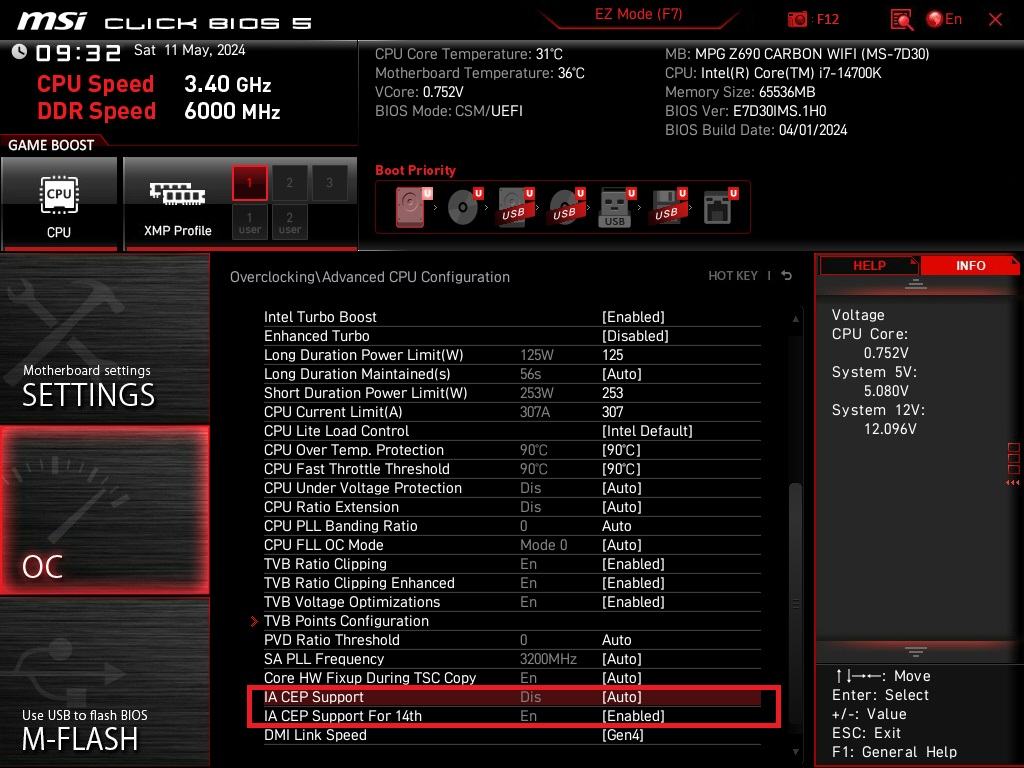Edit PVD Ratio Threshold Auto field
The height and width of the screenshot is (768, 1024).
[x=616, y=640]
